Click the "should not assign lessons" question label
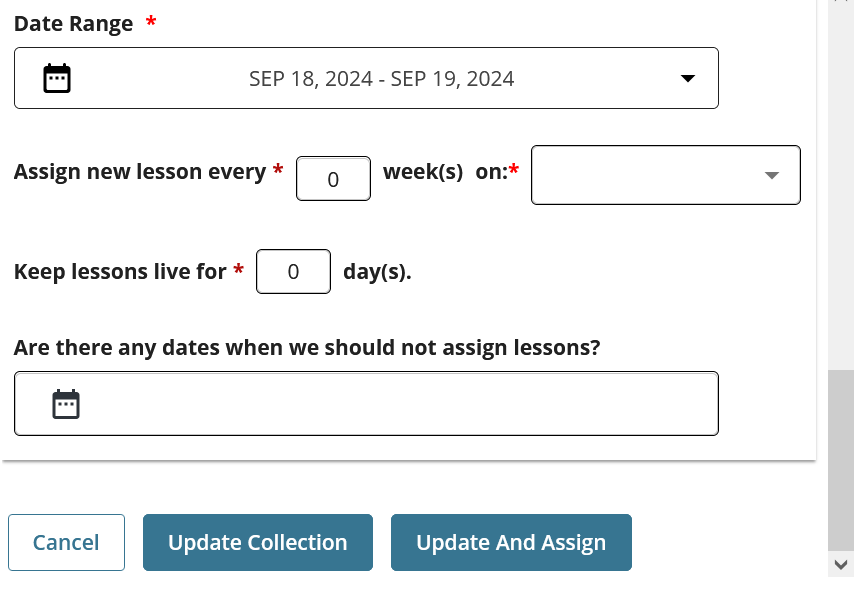Viewport: 855px width, 609px height. tap(307, 348)
